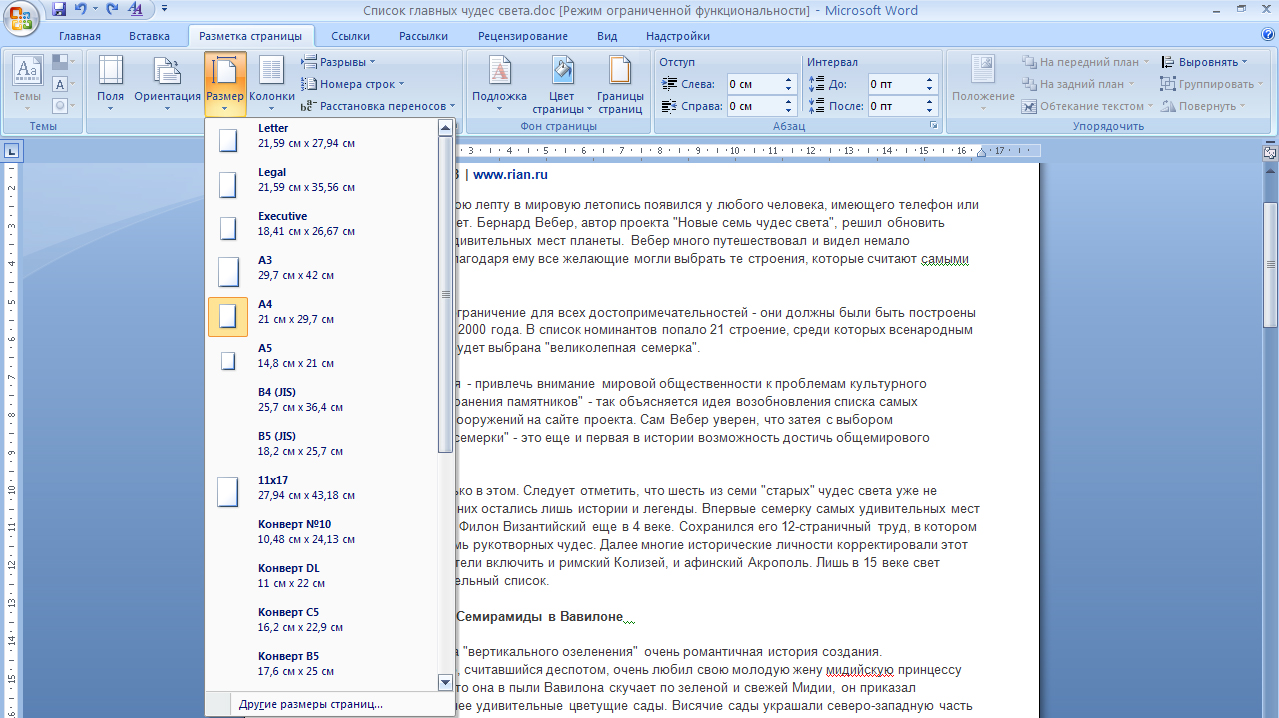
Task: Close the Размер (Size) dropdown button
Action: 225,84
